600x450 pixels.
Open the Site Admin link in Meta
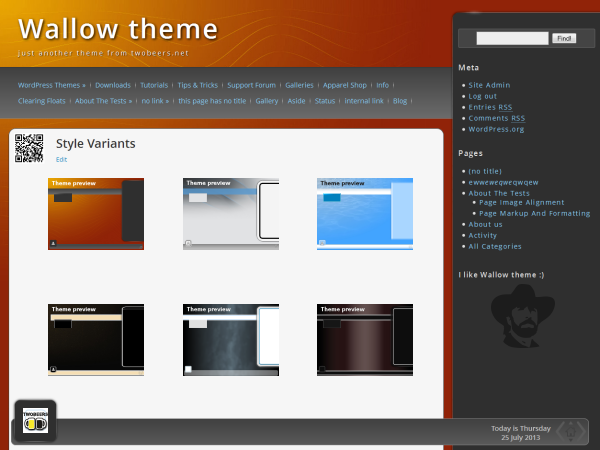click(489, 85)
